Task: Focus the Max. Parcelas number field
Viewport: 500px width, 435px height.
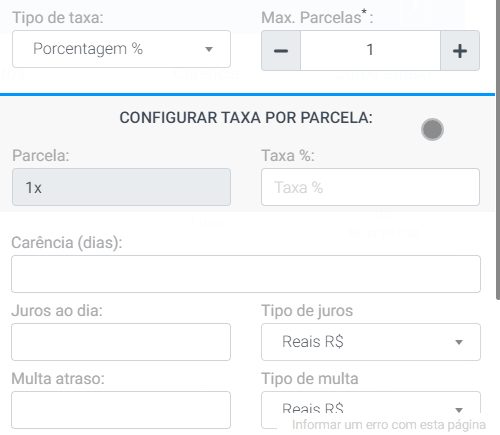Action: coord(370,51)
